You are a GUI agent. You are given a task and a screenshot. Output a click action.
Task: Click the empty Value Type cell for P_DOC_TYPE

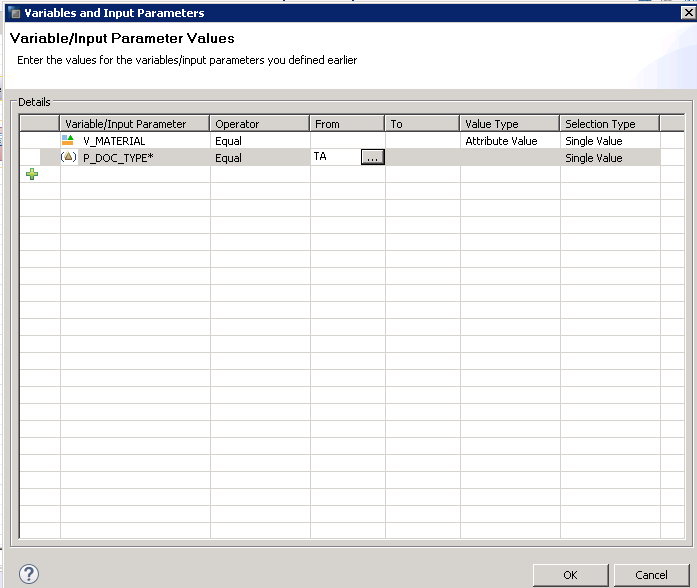tap(510, 158)
